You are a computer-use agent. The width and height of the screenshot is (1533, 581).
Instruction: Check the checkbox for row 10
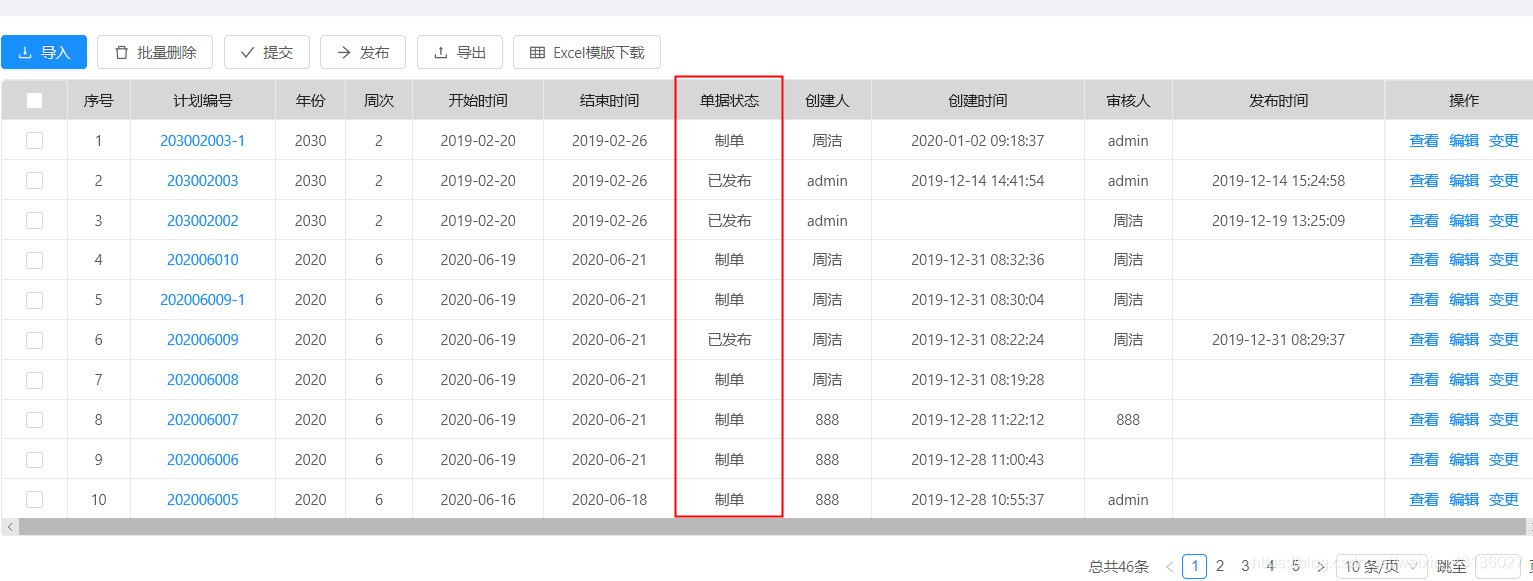point(34,499)
